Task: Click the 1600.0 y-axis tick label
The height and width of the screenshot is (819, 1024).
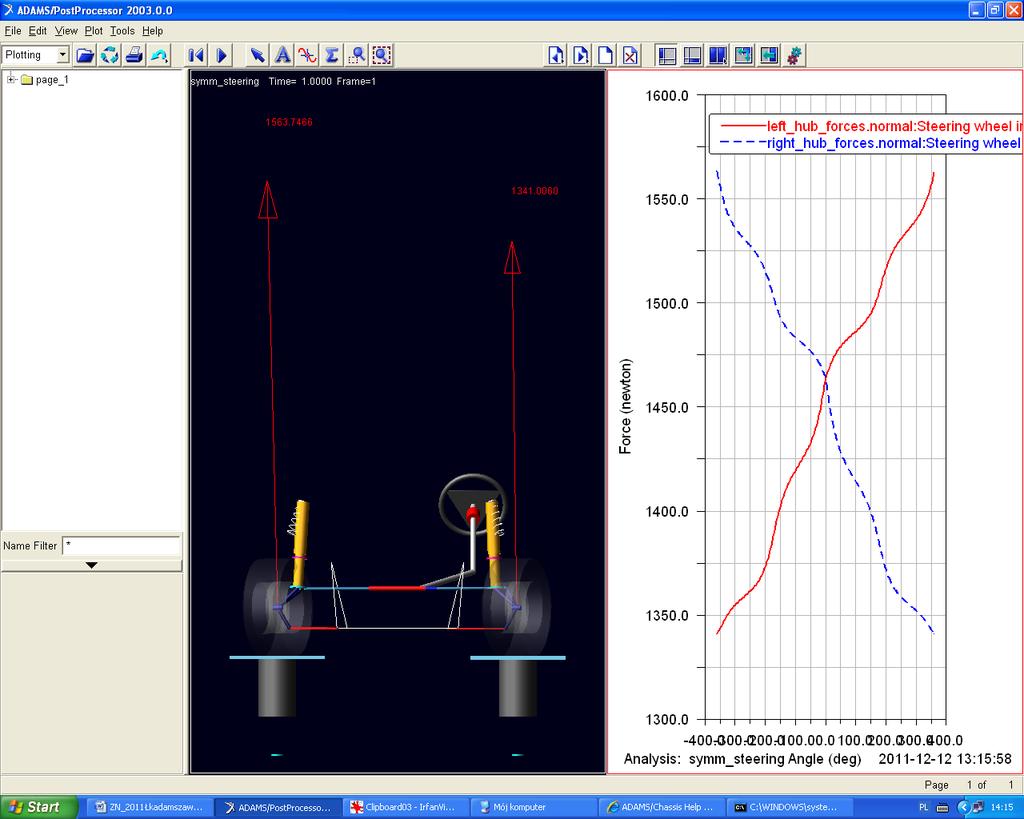Action: (667, 95)
